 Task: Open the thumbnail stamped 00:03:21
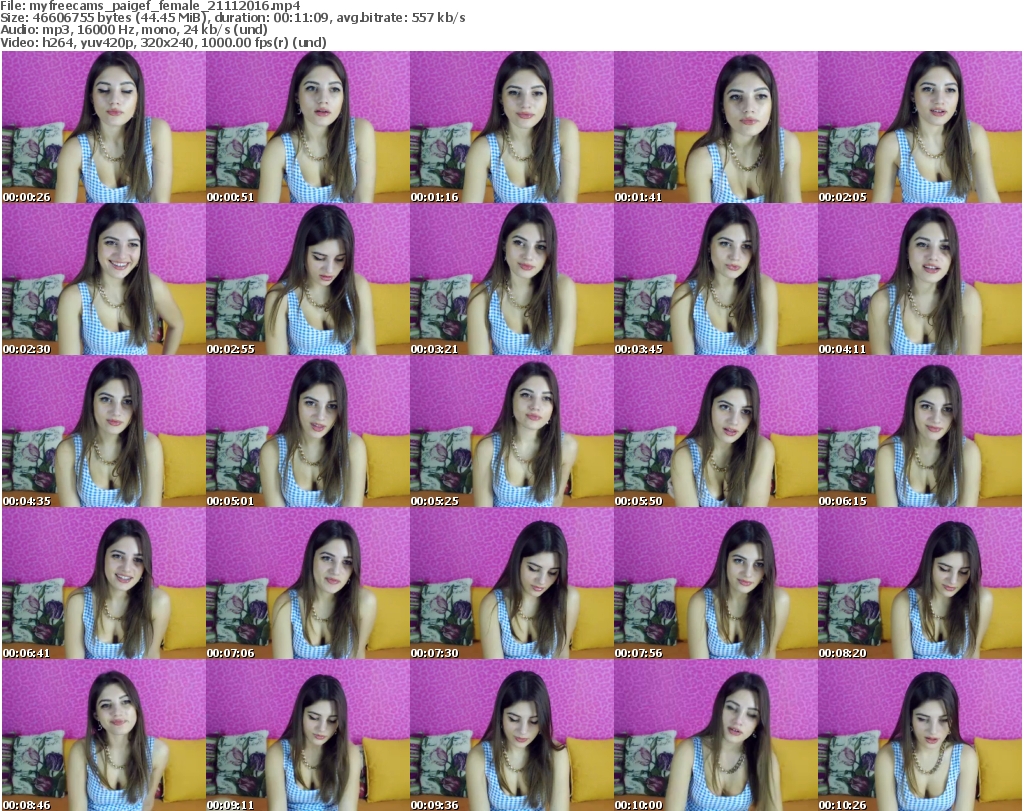point(511,279)
